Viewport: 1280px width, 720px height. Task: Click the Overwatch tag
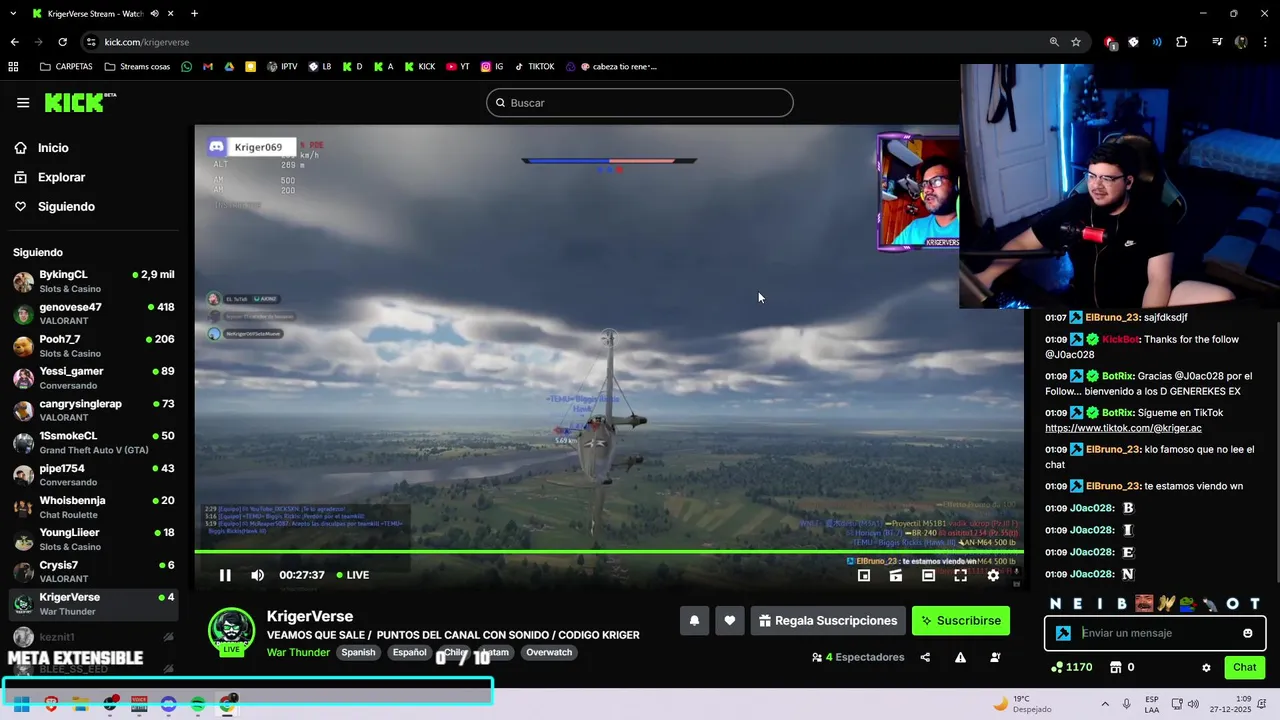coord(549,653)
